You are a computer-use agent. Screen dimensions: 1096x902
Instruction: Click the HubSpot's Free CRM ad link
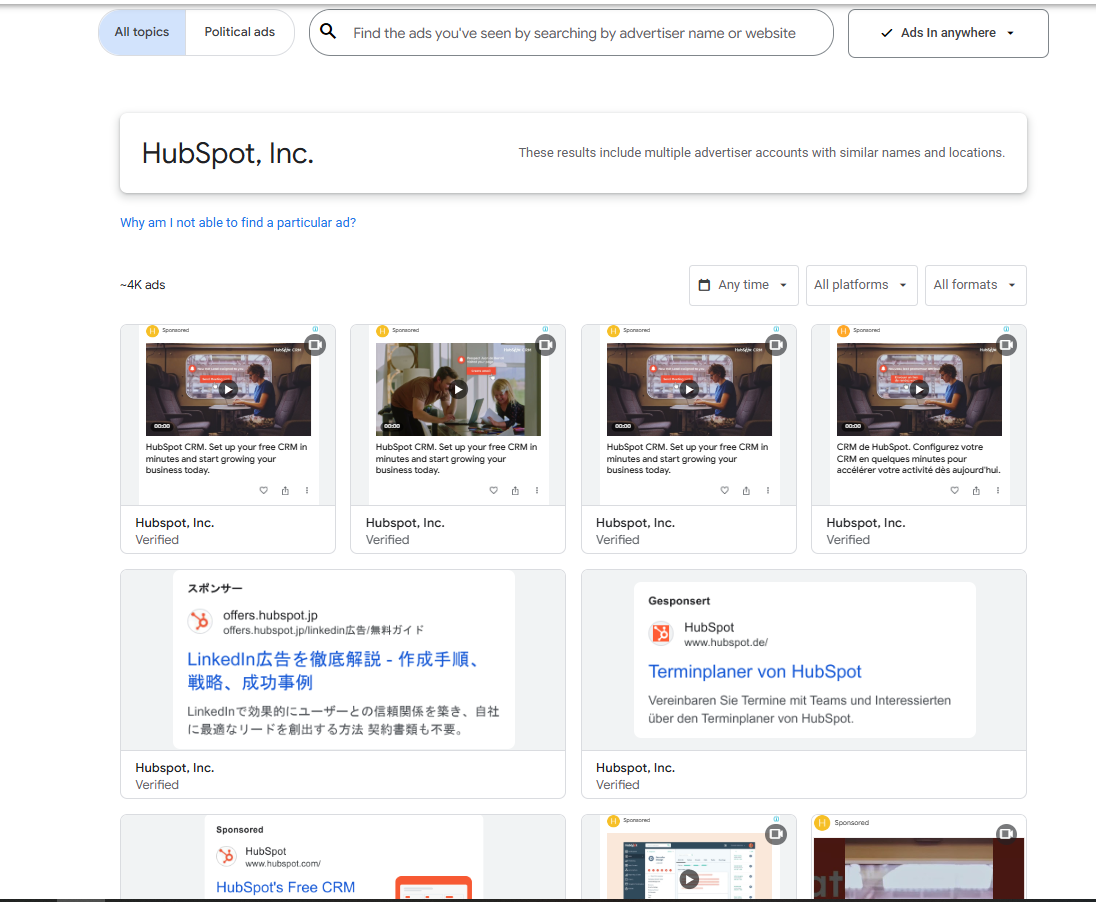coord(287,888)
